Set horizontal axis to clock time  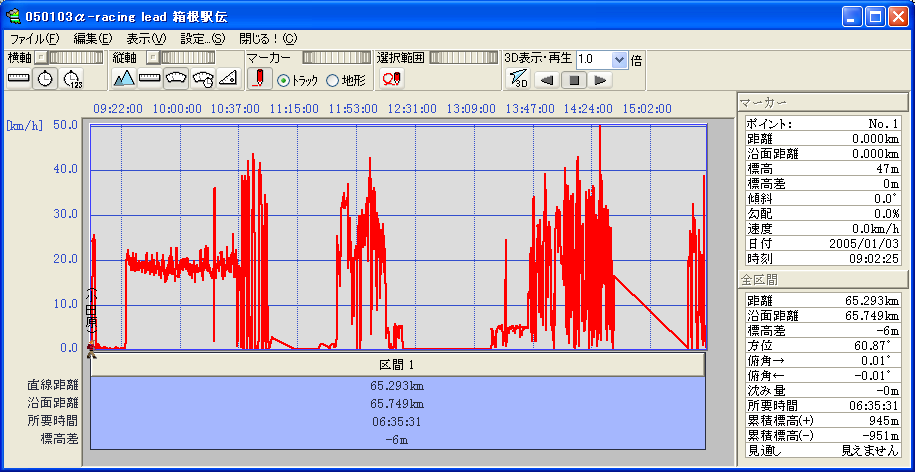click(45, 79)
